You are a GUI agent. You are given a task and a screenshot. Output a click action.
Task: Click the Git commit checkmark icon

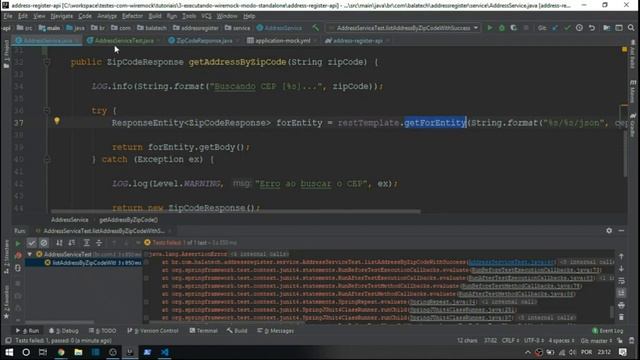(x=567, y=28)
